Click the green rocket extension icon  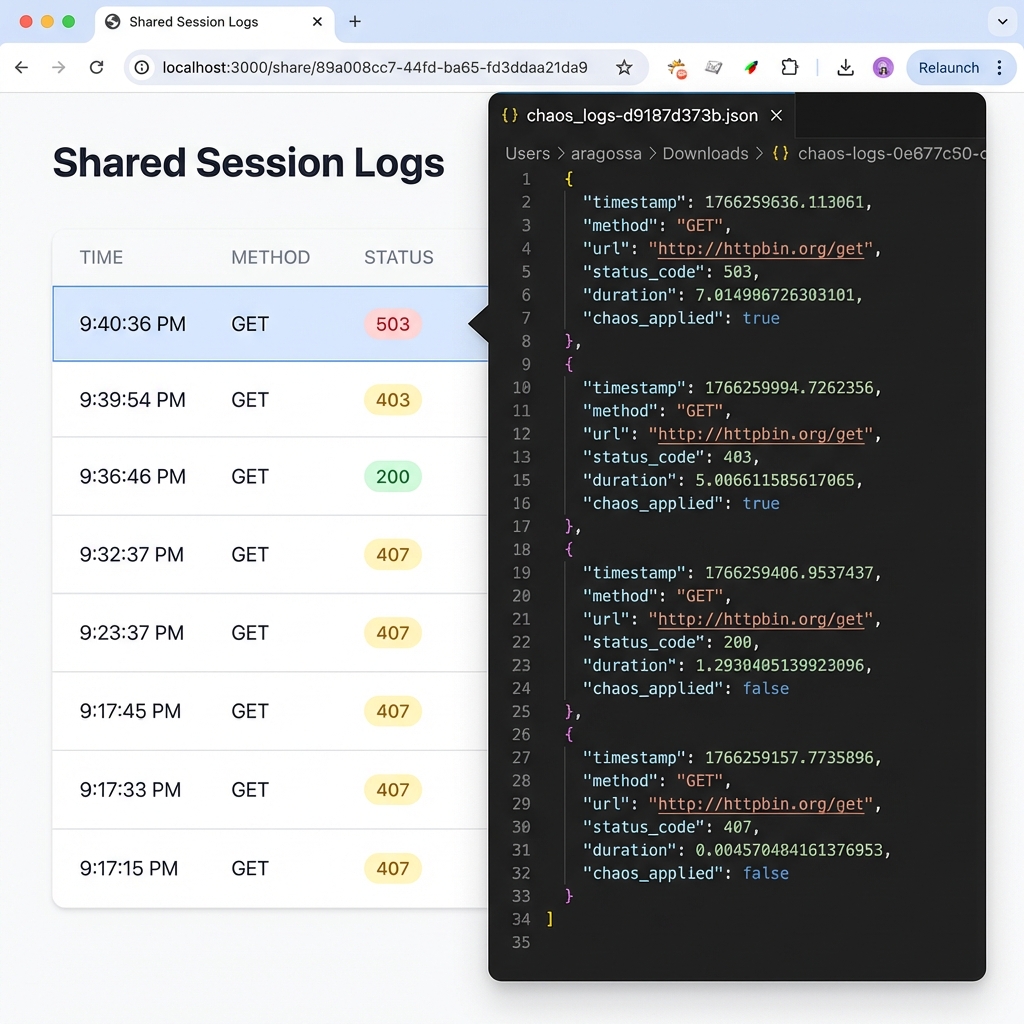tap(751, 68)
